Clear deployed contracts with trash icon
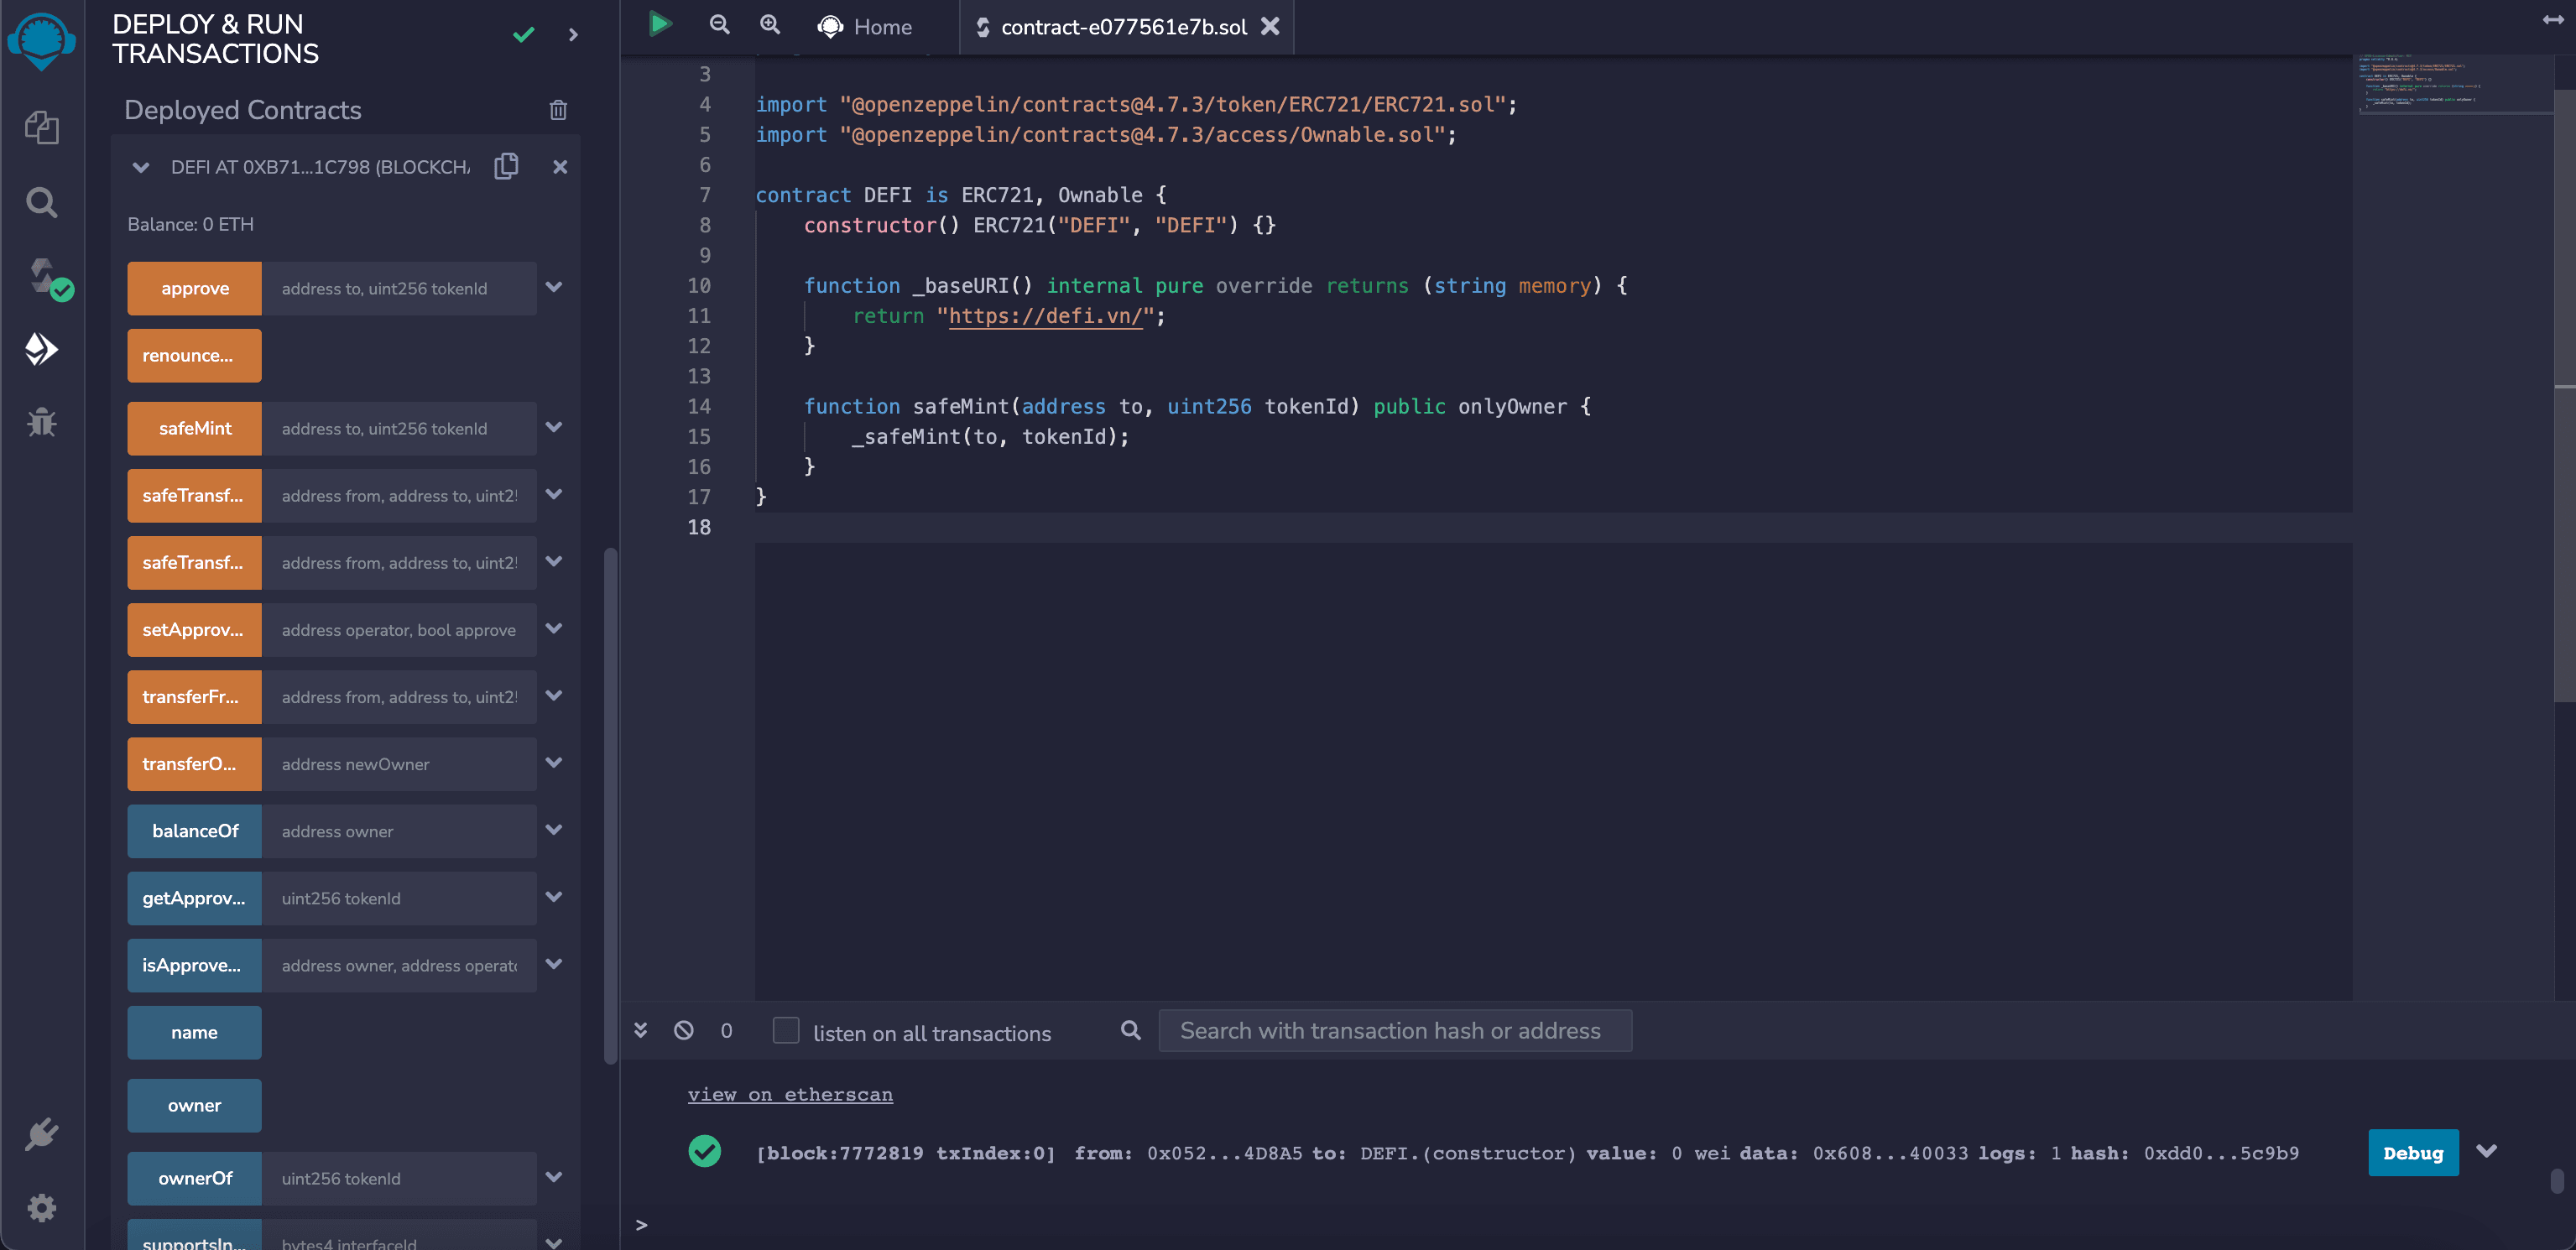2576x1250 pixels. 558,110
